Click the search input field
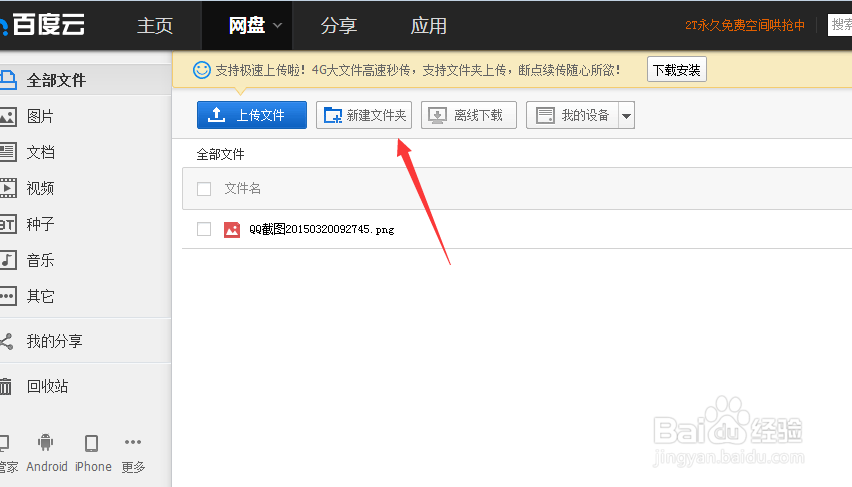852x487 pixels. pyautogui.click(x=840, y=25)
